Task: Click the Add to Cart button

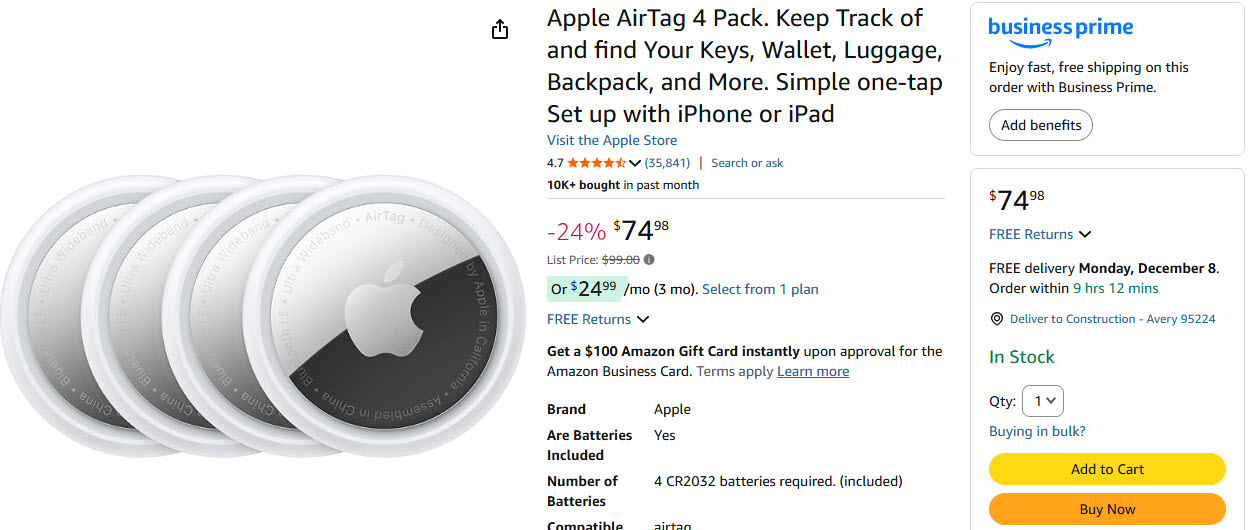Action: click(1107, 469)
